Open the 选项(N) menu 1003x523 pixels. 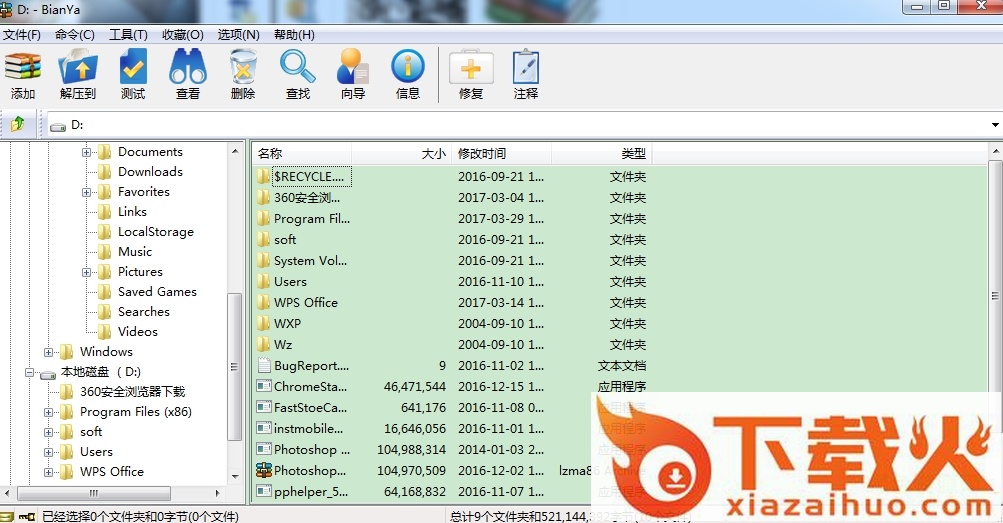(239, 35)
